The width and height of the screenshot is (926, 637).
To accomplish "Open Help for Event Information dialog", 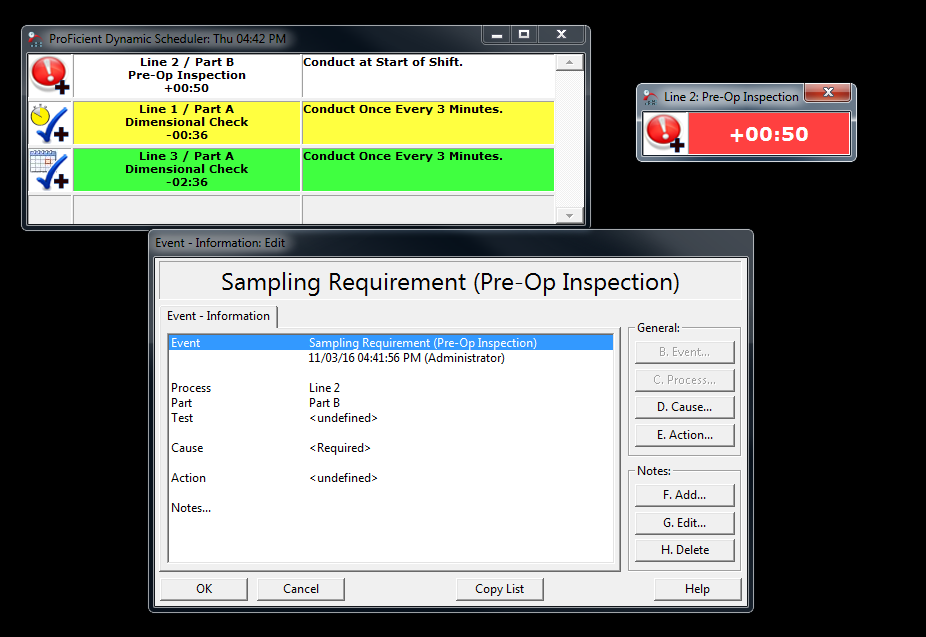I will [x=697, y=589].
